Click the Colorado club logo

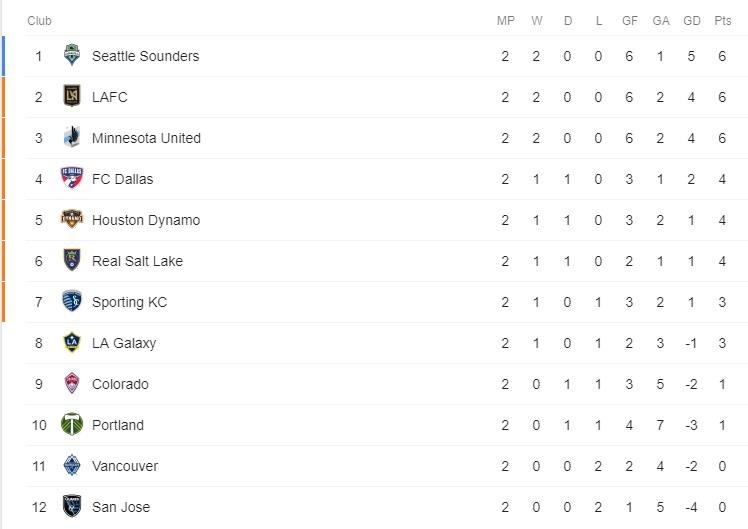click(72, 384)
